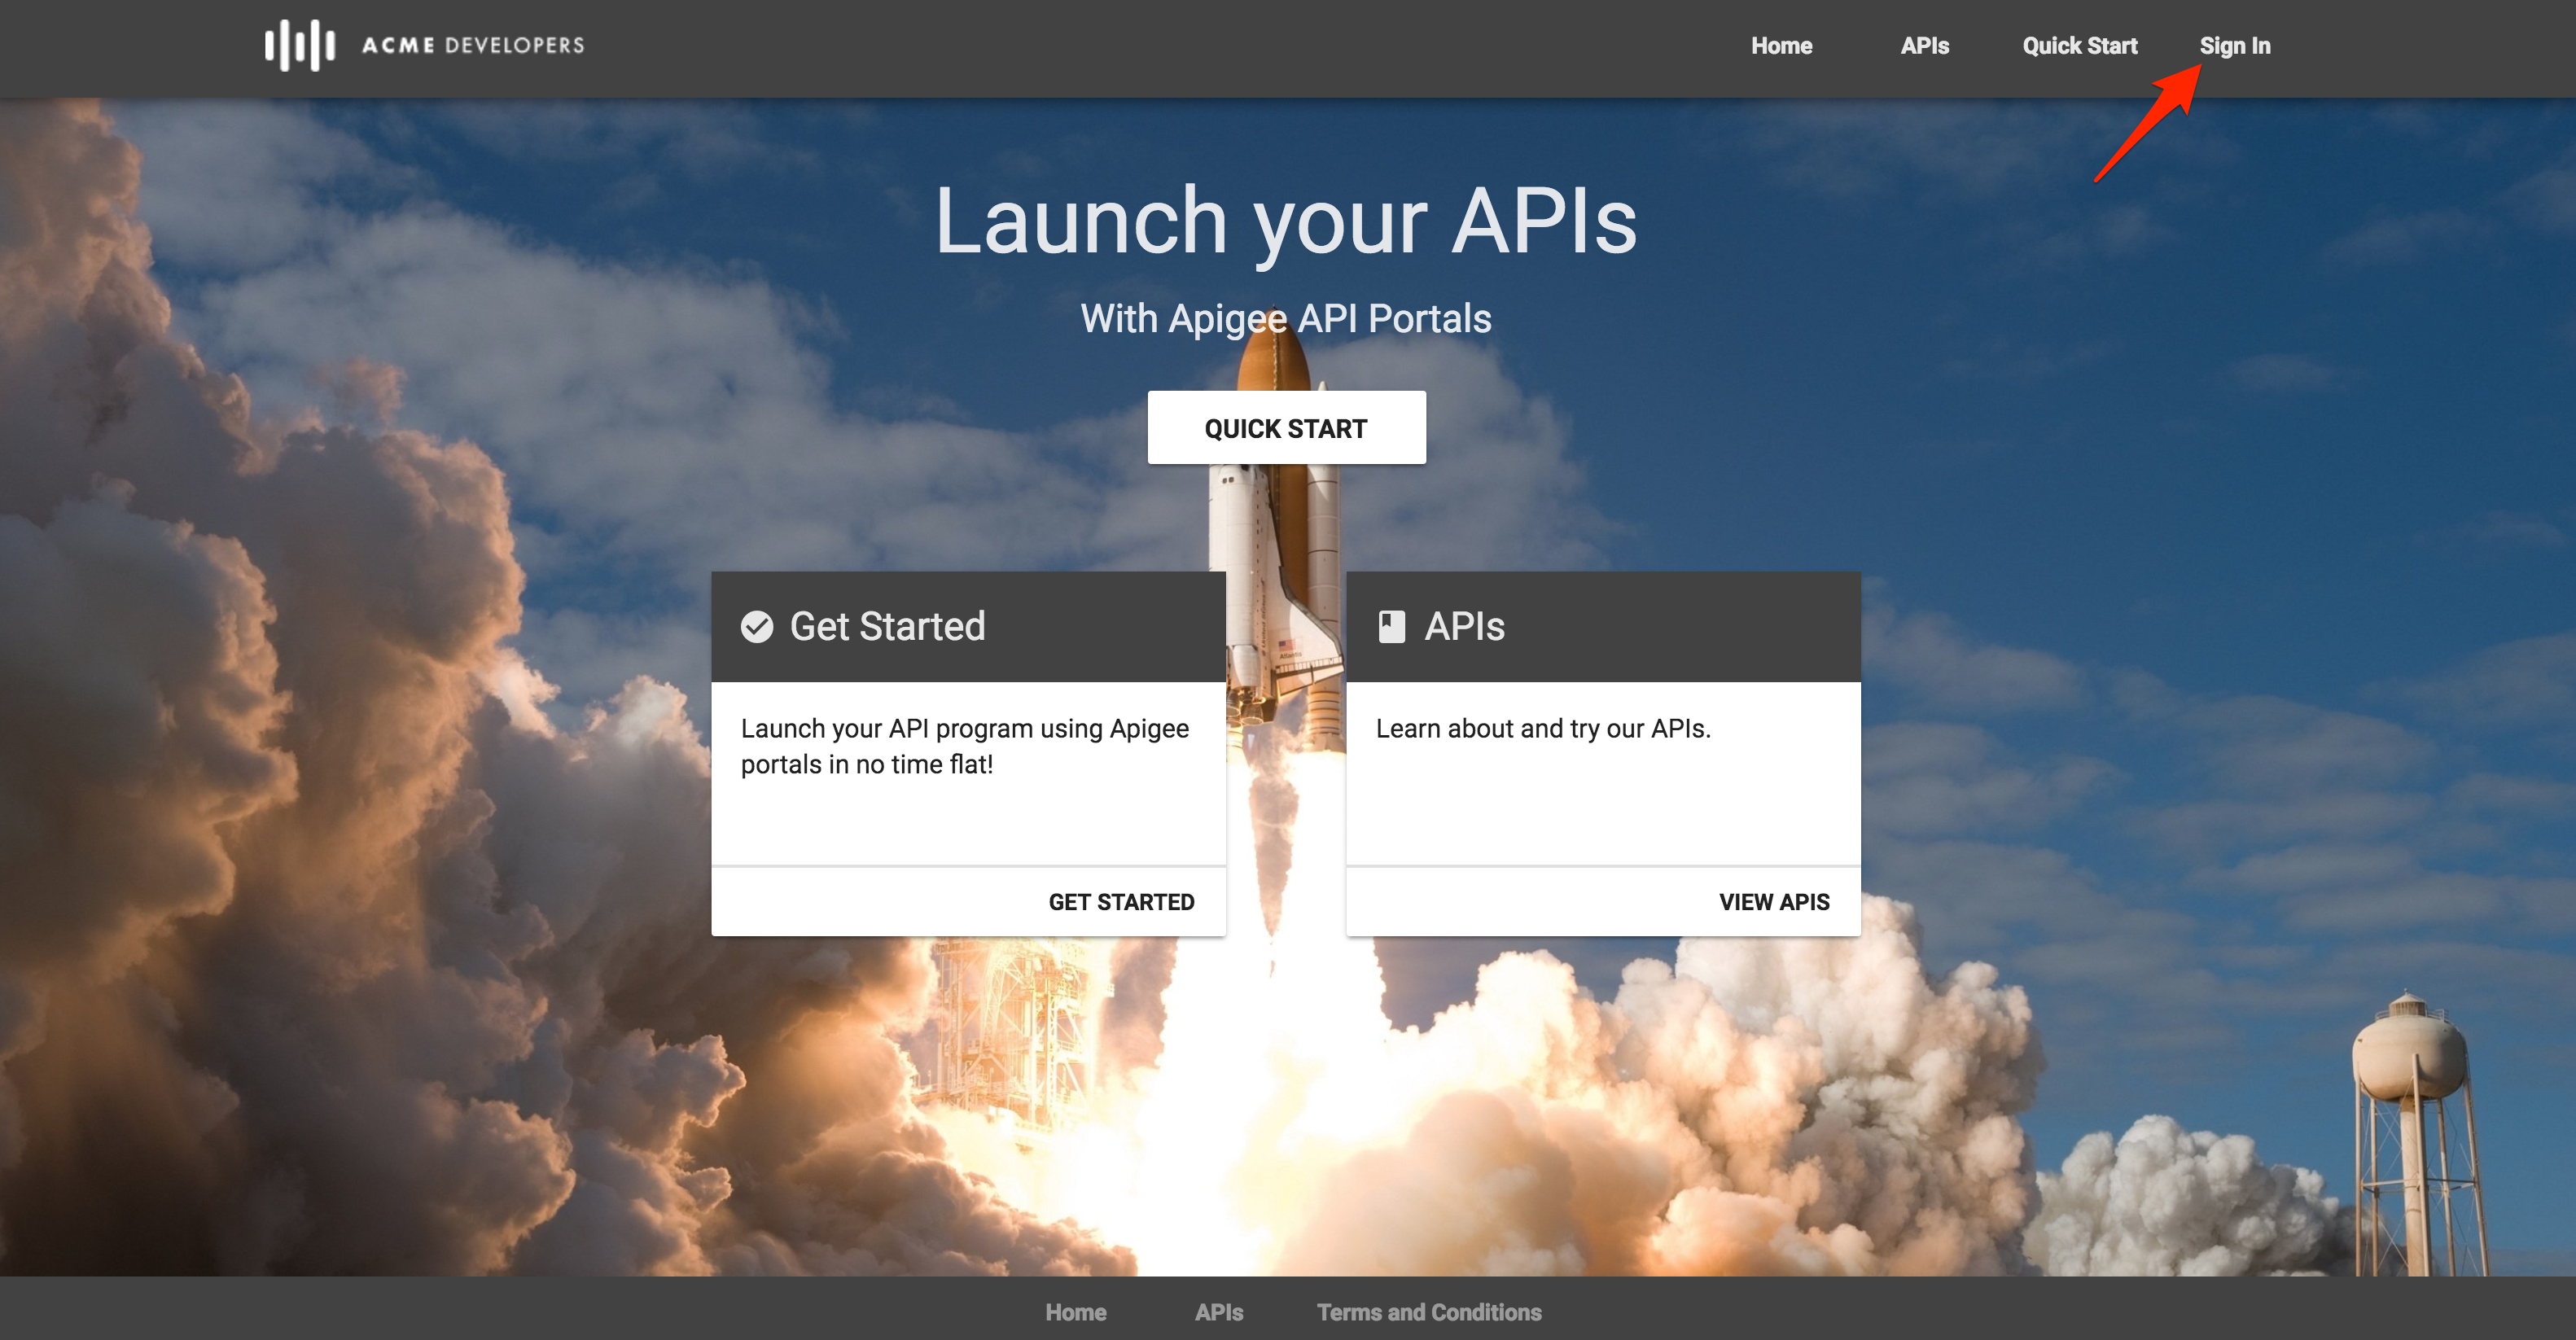Image resolution: width=2576 pixels, height=1340 pixels.
Task: Click the Get Started card heading
Action: (887, 627)
